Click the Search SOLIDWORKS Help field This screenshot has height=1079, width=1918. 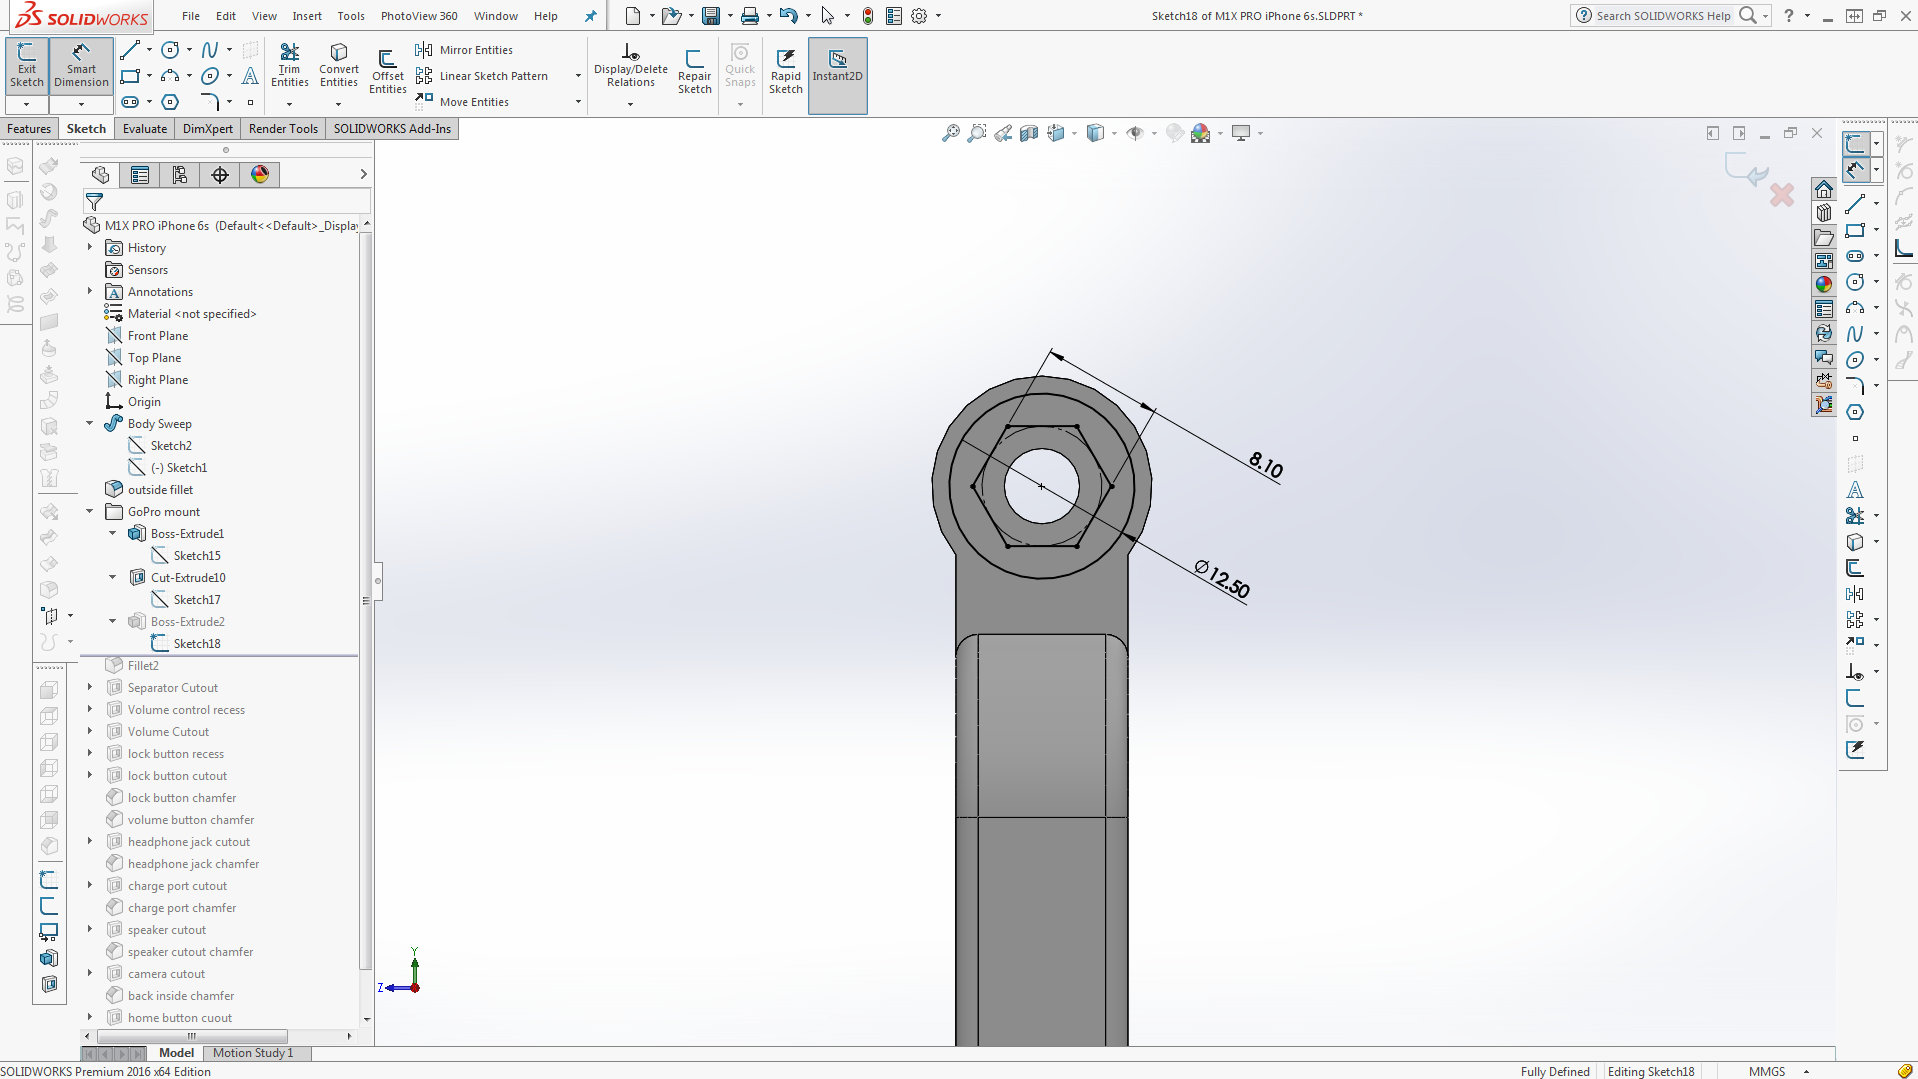(x=1664, y=16)
